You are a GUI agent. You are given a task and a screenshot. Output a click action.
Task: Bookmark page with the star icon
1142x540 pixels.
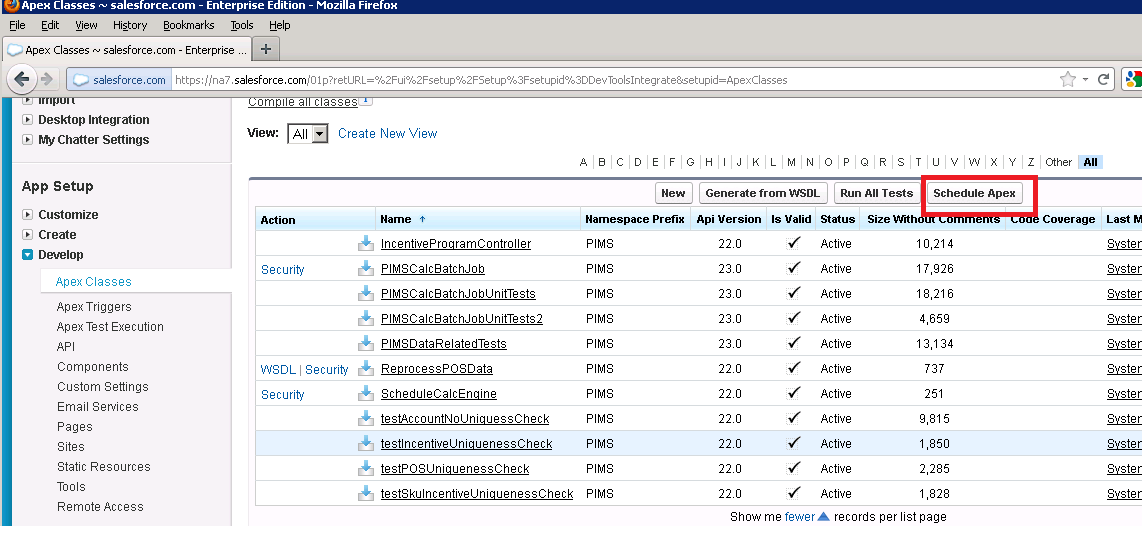click(1068, 79)
